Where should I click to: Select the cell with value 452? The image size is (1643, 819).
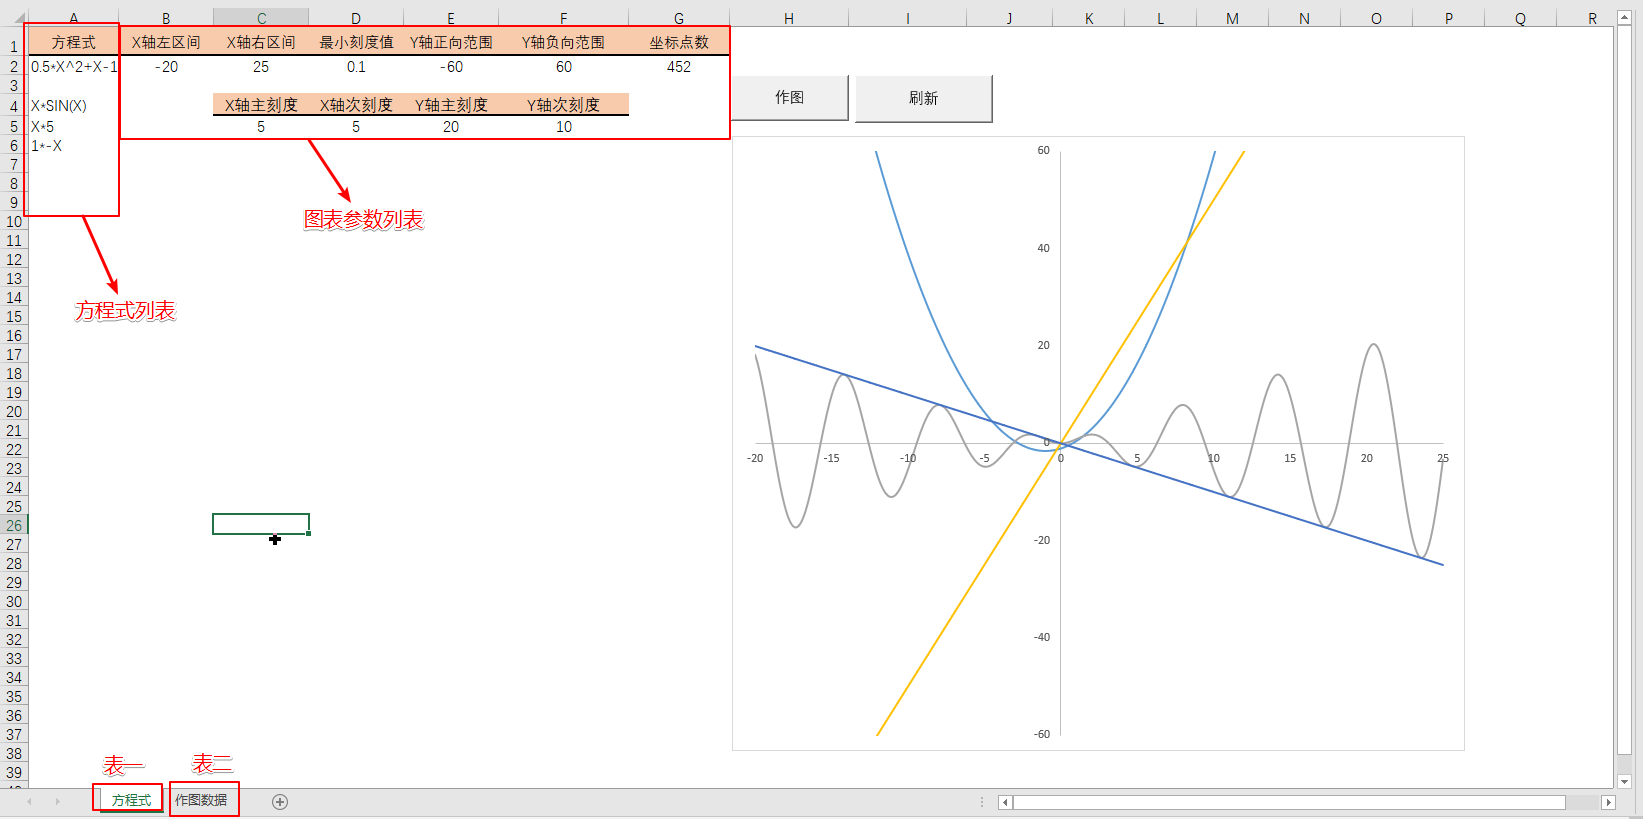coord(679,67)
